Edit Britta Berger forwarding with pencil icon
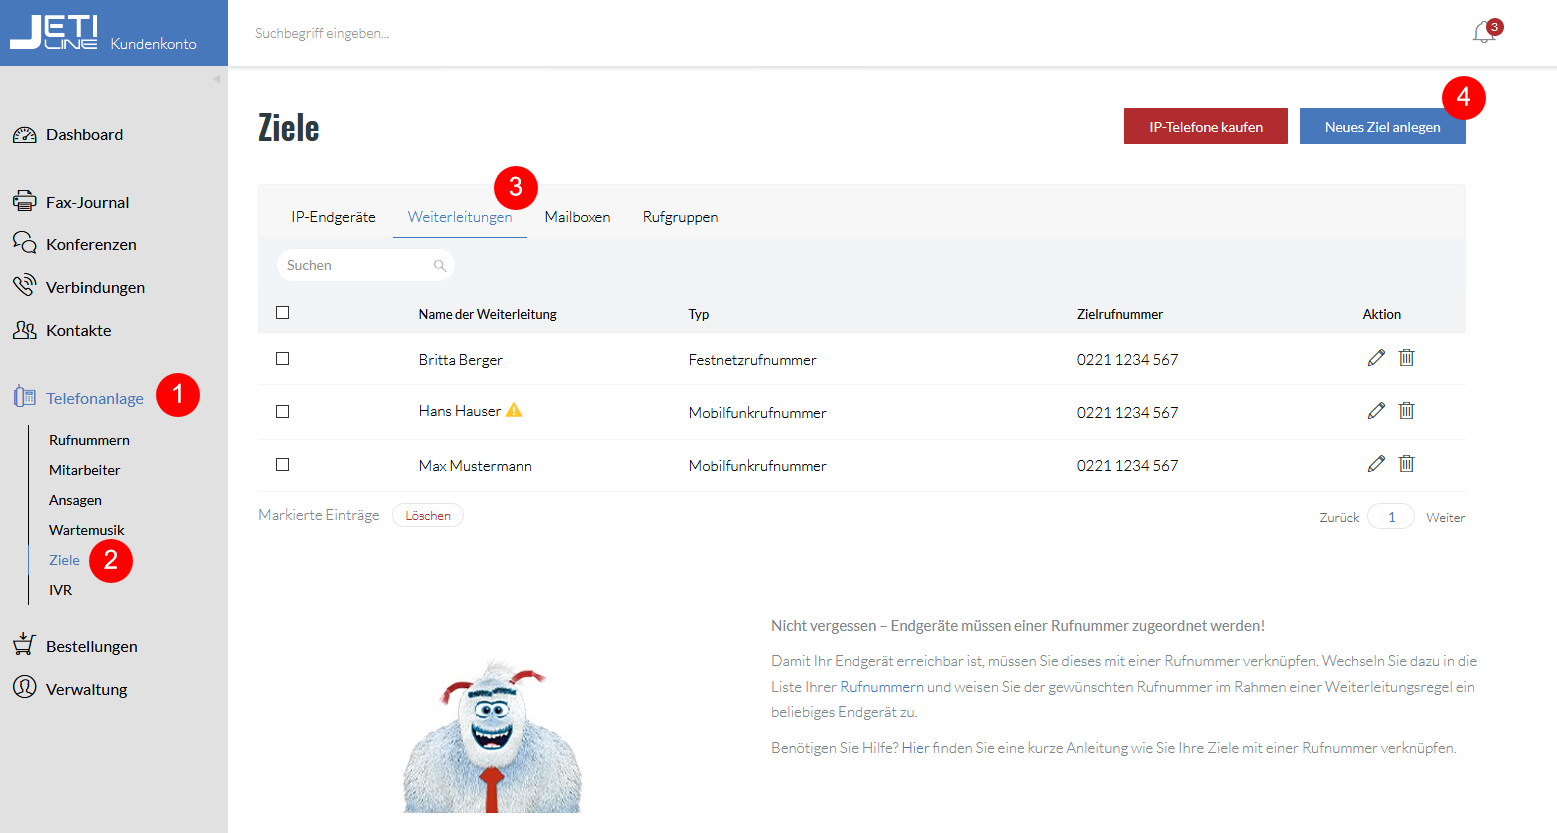This screenshot has width=1557, height=833. (1376, 358)
